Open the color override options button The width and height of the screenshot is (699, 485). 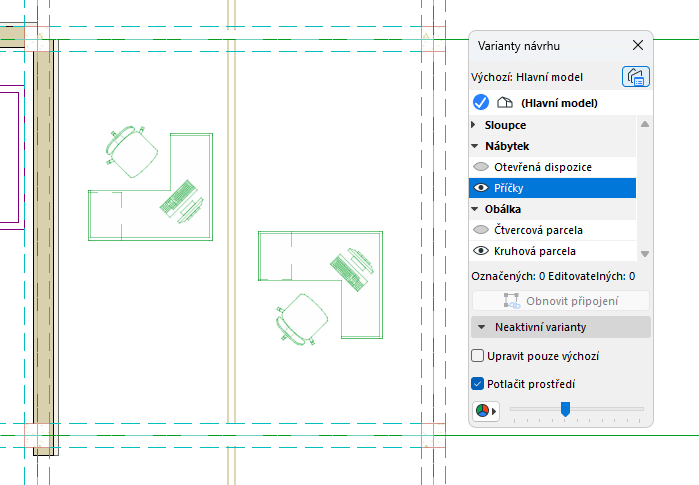click(485, 411)
